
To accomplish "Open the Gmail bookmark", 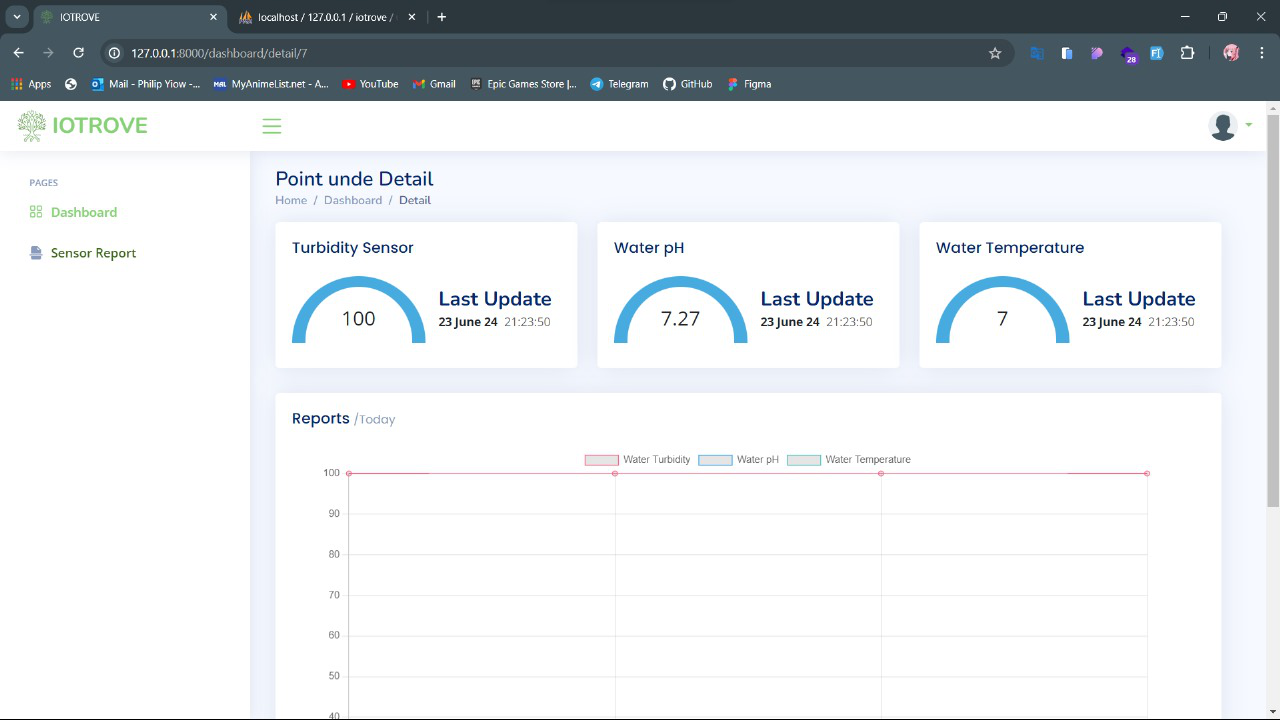I will pyautogui.click(x=434, y=84).
